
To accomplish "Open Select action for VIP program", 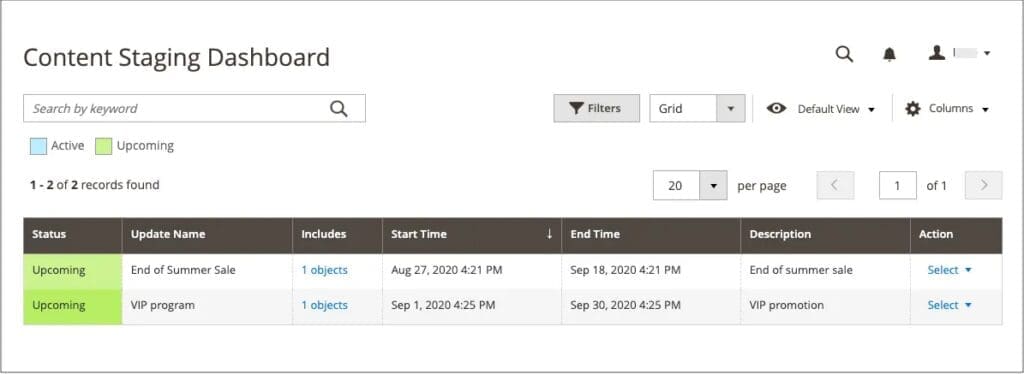I will [x=950, y=305].
